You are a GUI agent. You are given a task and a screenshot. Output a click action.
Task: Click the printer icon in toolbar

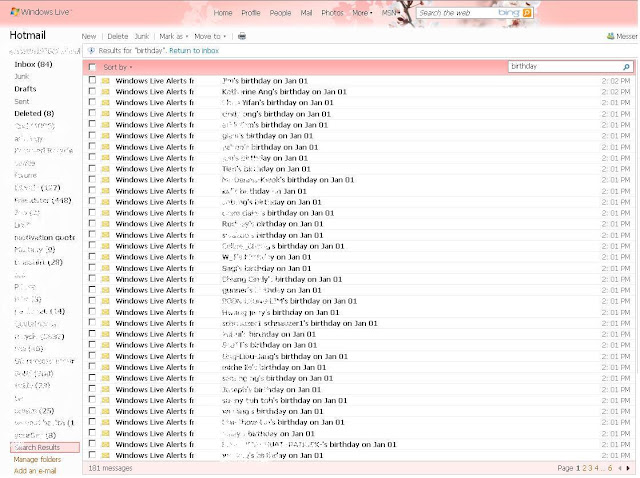(242, 36)
